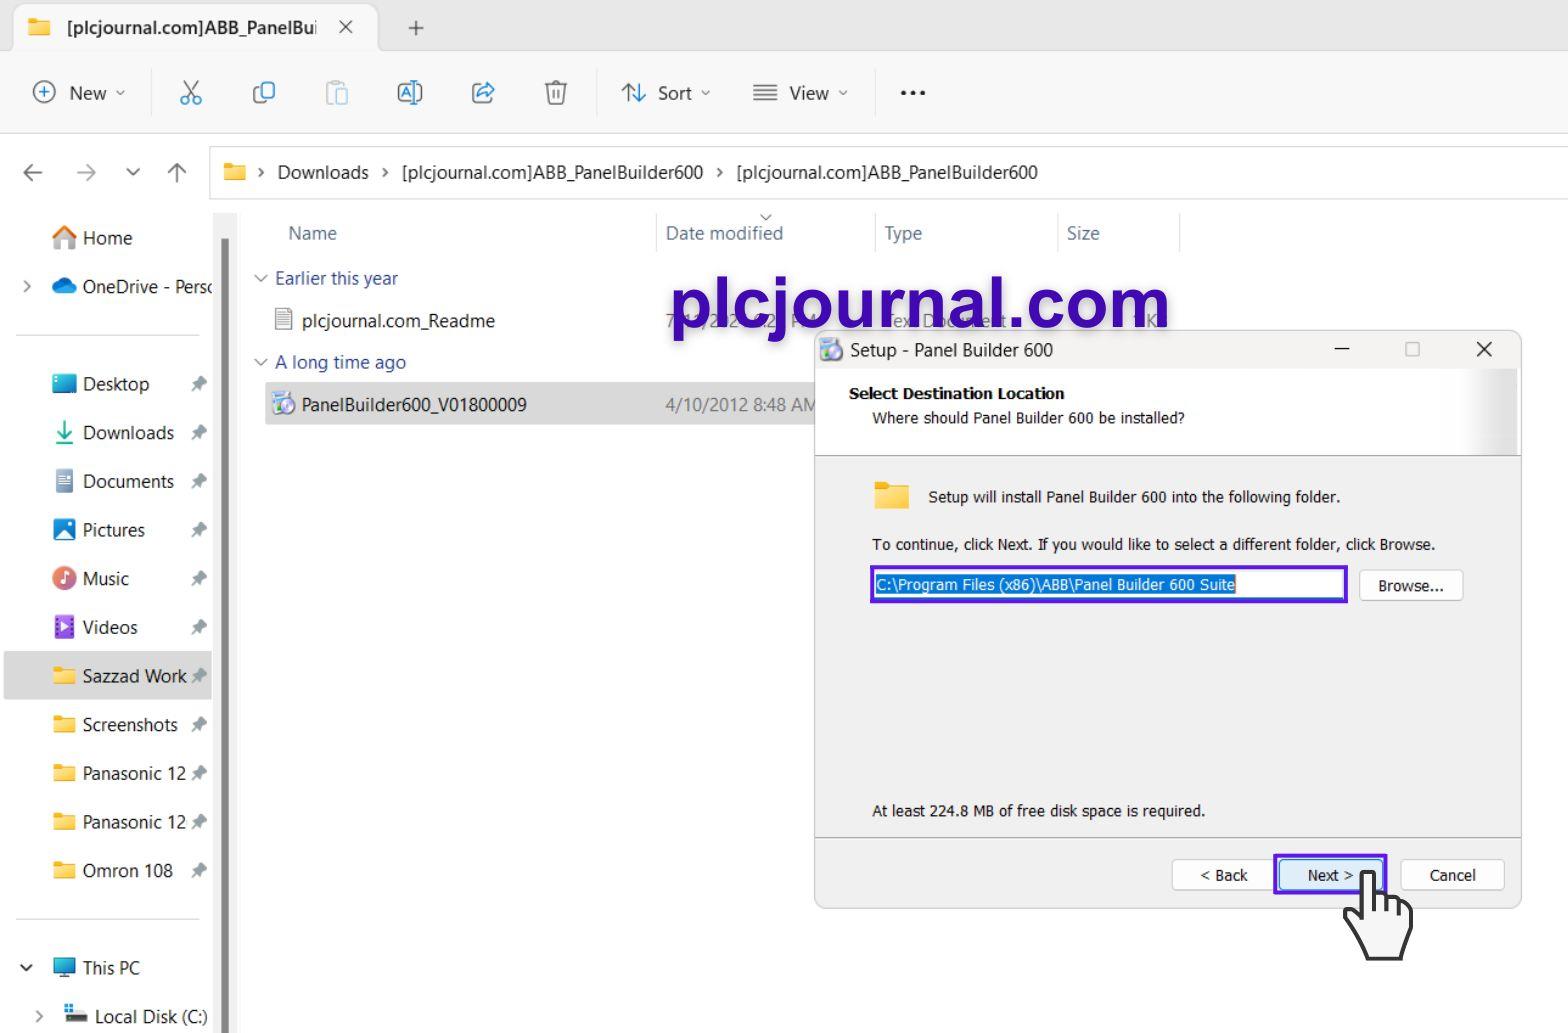Viewport: 1568px width, 1033px height.
Task: Click the Copy icon in toolbar
Action: (263, 93)
